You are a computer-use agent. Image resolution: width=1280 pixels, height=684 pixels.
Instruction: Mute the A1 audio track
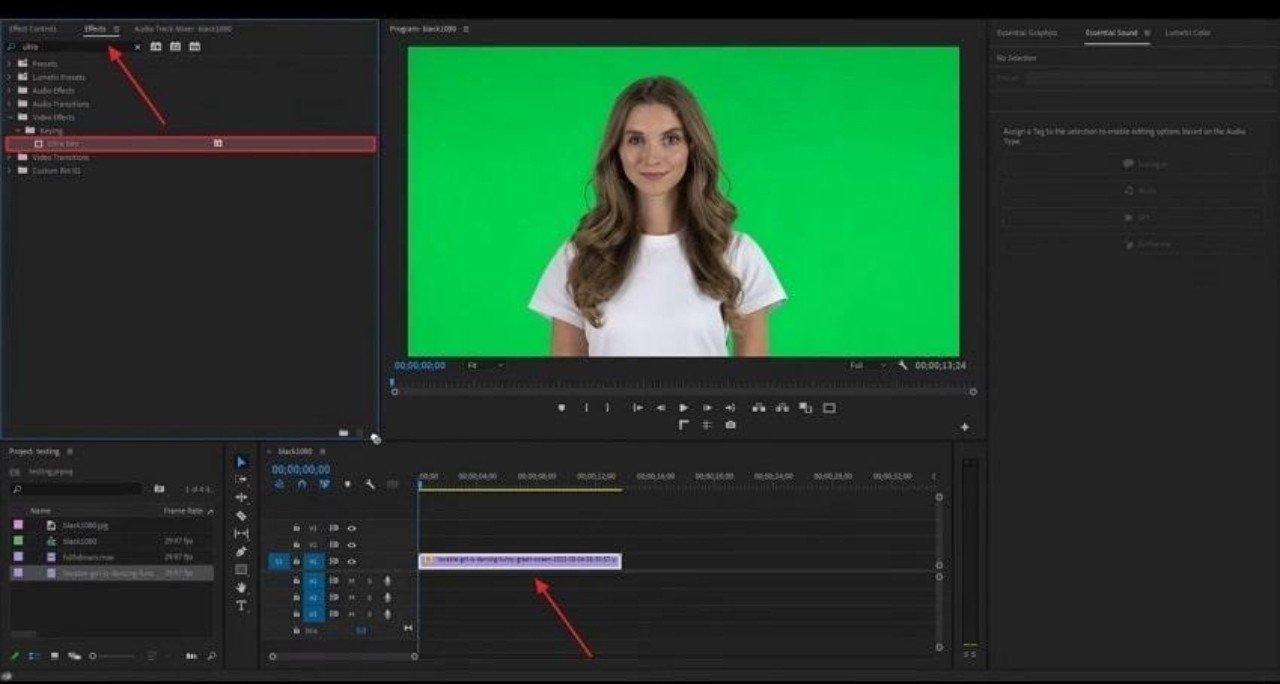pyautogui.click(x=351, y=581)
